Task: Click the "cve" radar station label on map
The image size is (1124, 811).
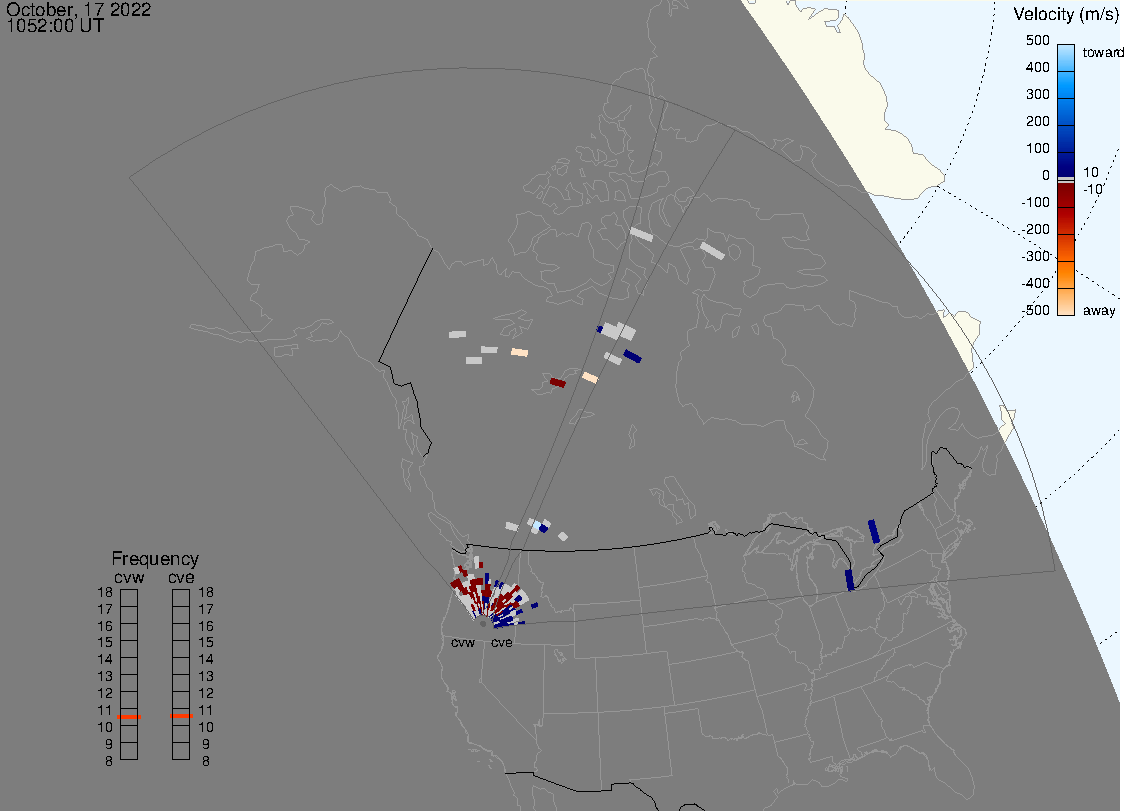Action: coord(502,643)
